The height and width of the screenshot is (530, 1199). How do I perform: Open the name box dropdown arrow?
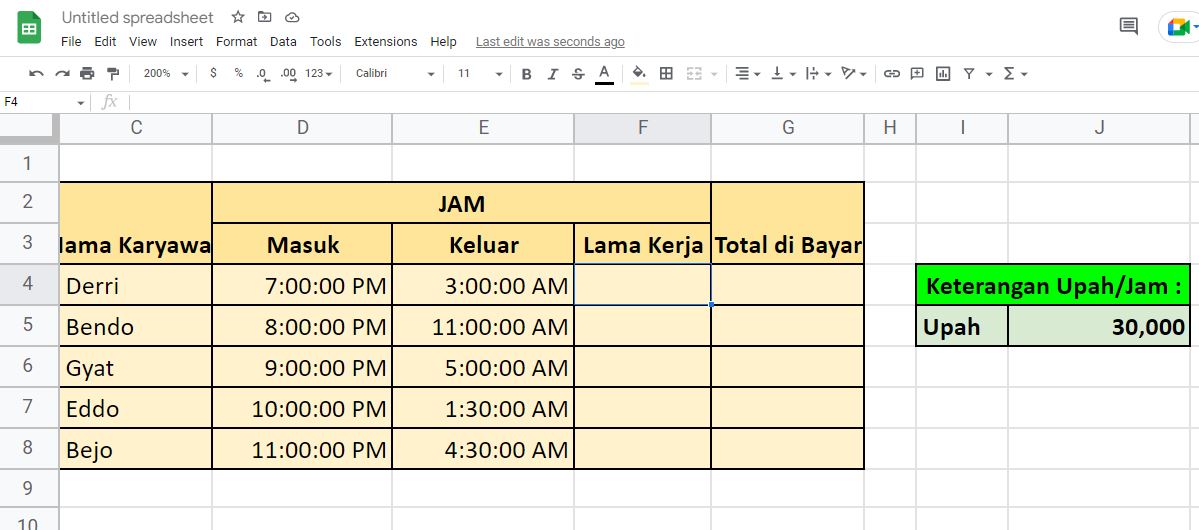click(x=80, y=102)
